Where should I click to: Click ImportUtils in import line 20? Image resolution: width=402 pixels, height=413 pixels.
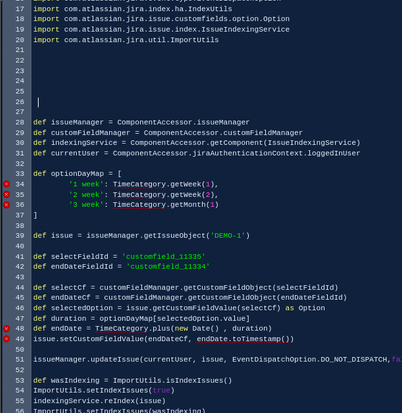pos(194,40)
